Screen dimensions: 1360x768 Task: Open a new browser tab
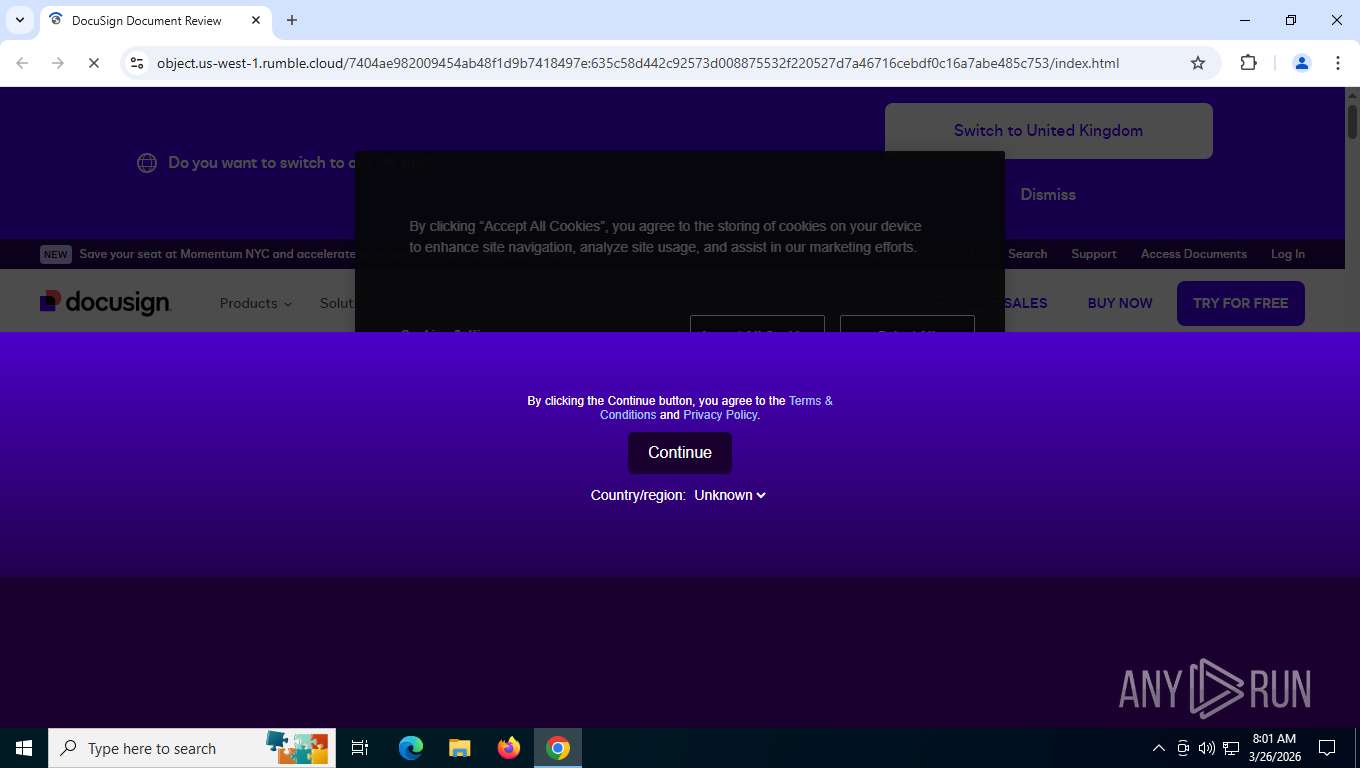[291, 20]
